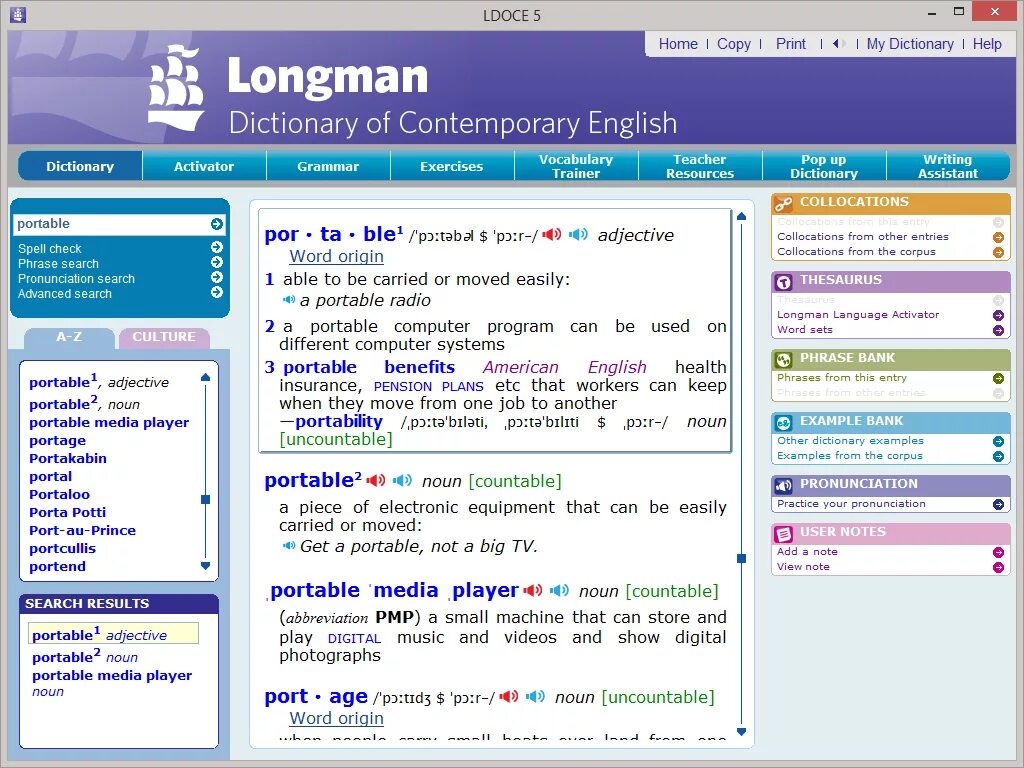Click arrow for Examples from the corpus

998,456
